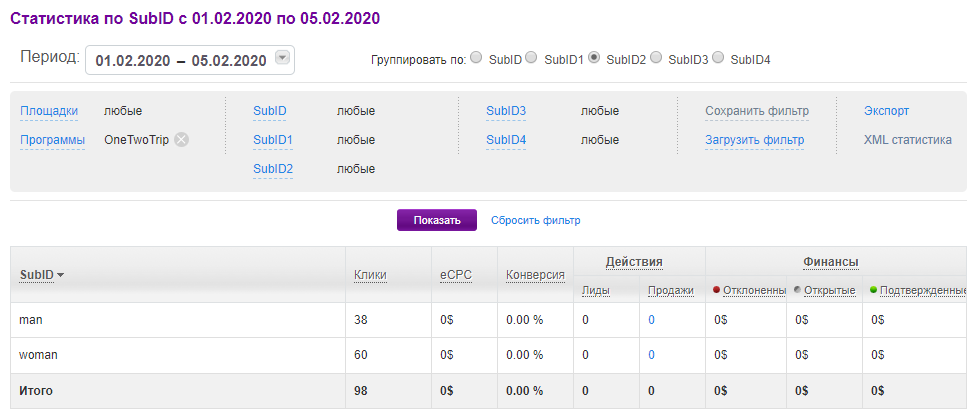The height and width of the screenshot is (419, 976).
Task: Open the period date range dropdown arrow
Action: 282,59
